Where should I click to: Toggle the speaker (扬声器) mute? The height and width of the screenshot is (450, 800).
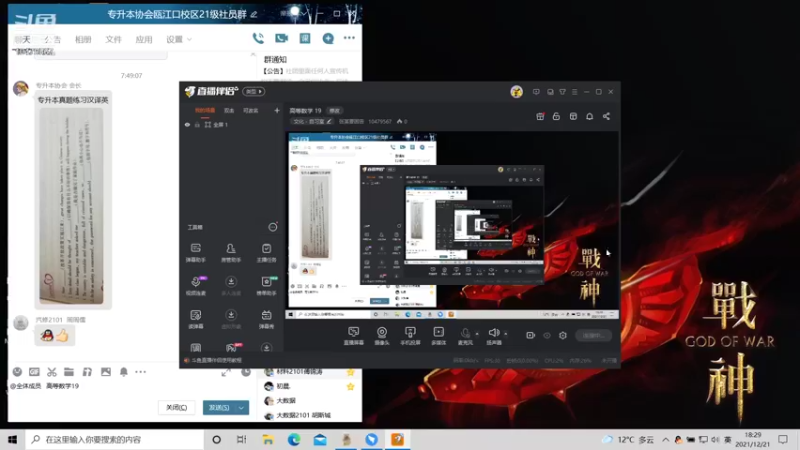click(493, 336)
